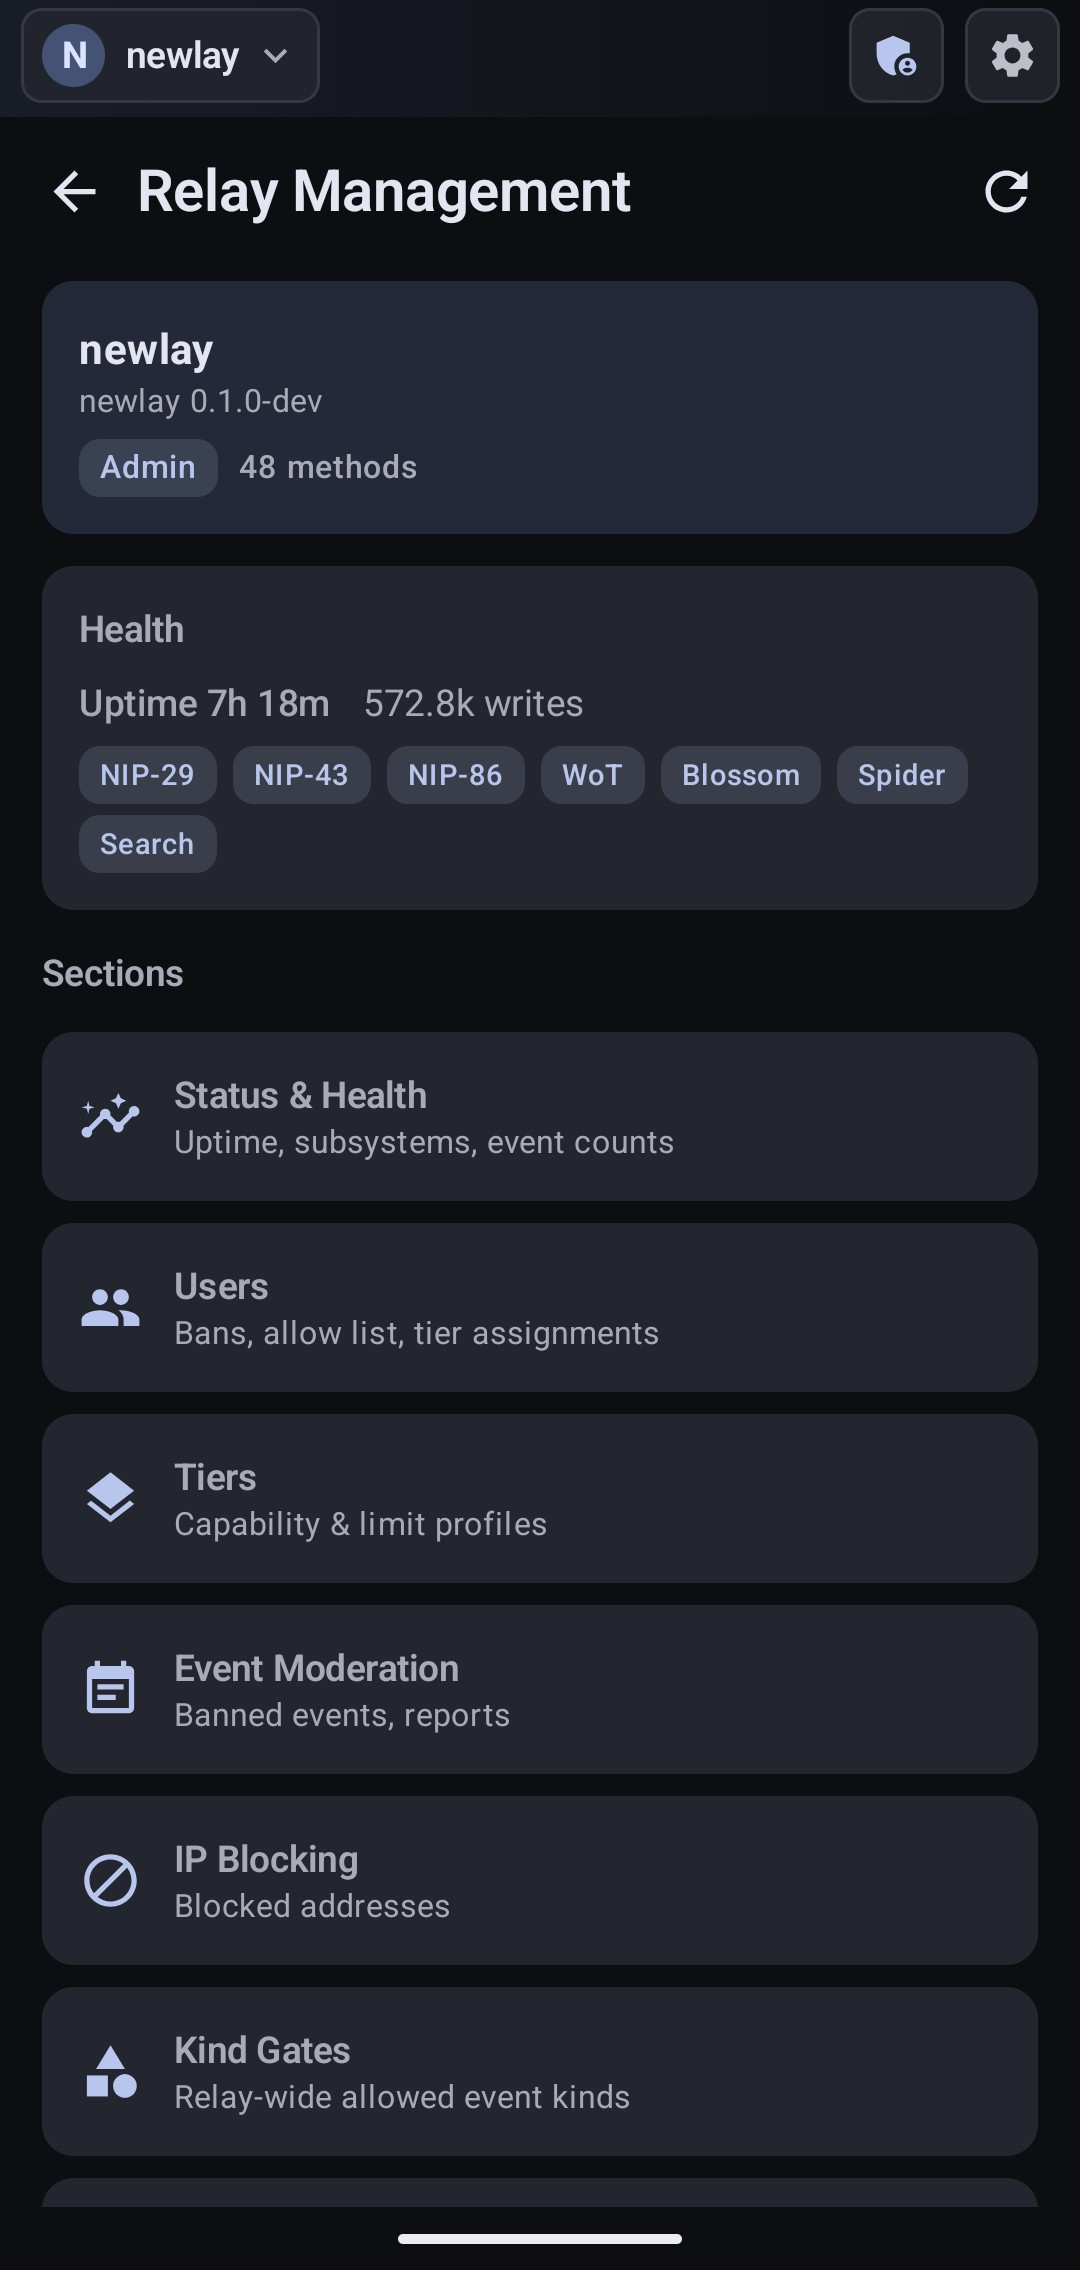Screen dimensions: 1080x2270
Task: Open the Users section
Action: click(x=540, y=1308)
